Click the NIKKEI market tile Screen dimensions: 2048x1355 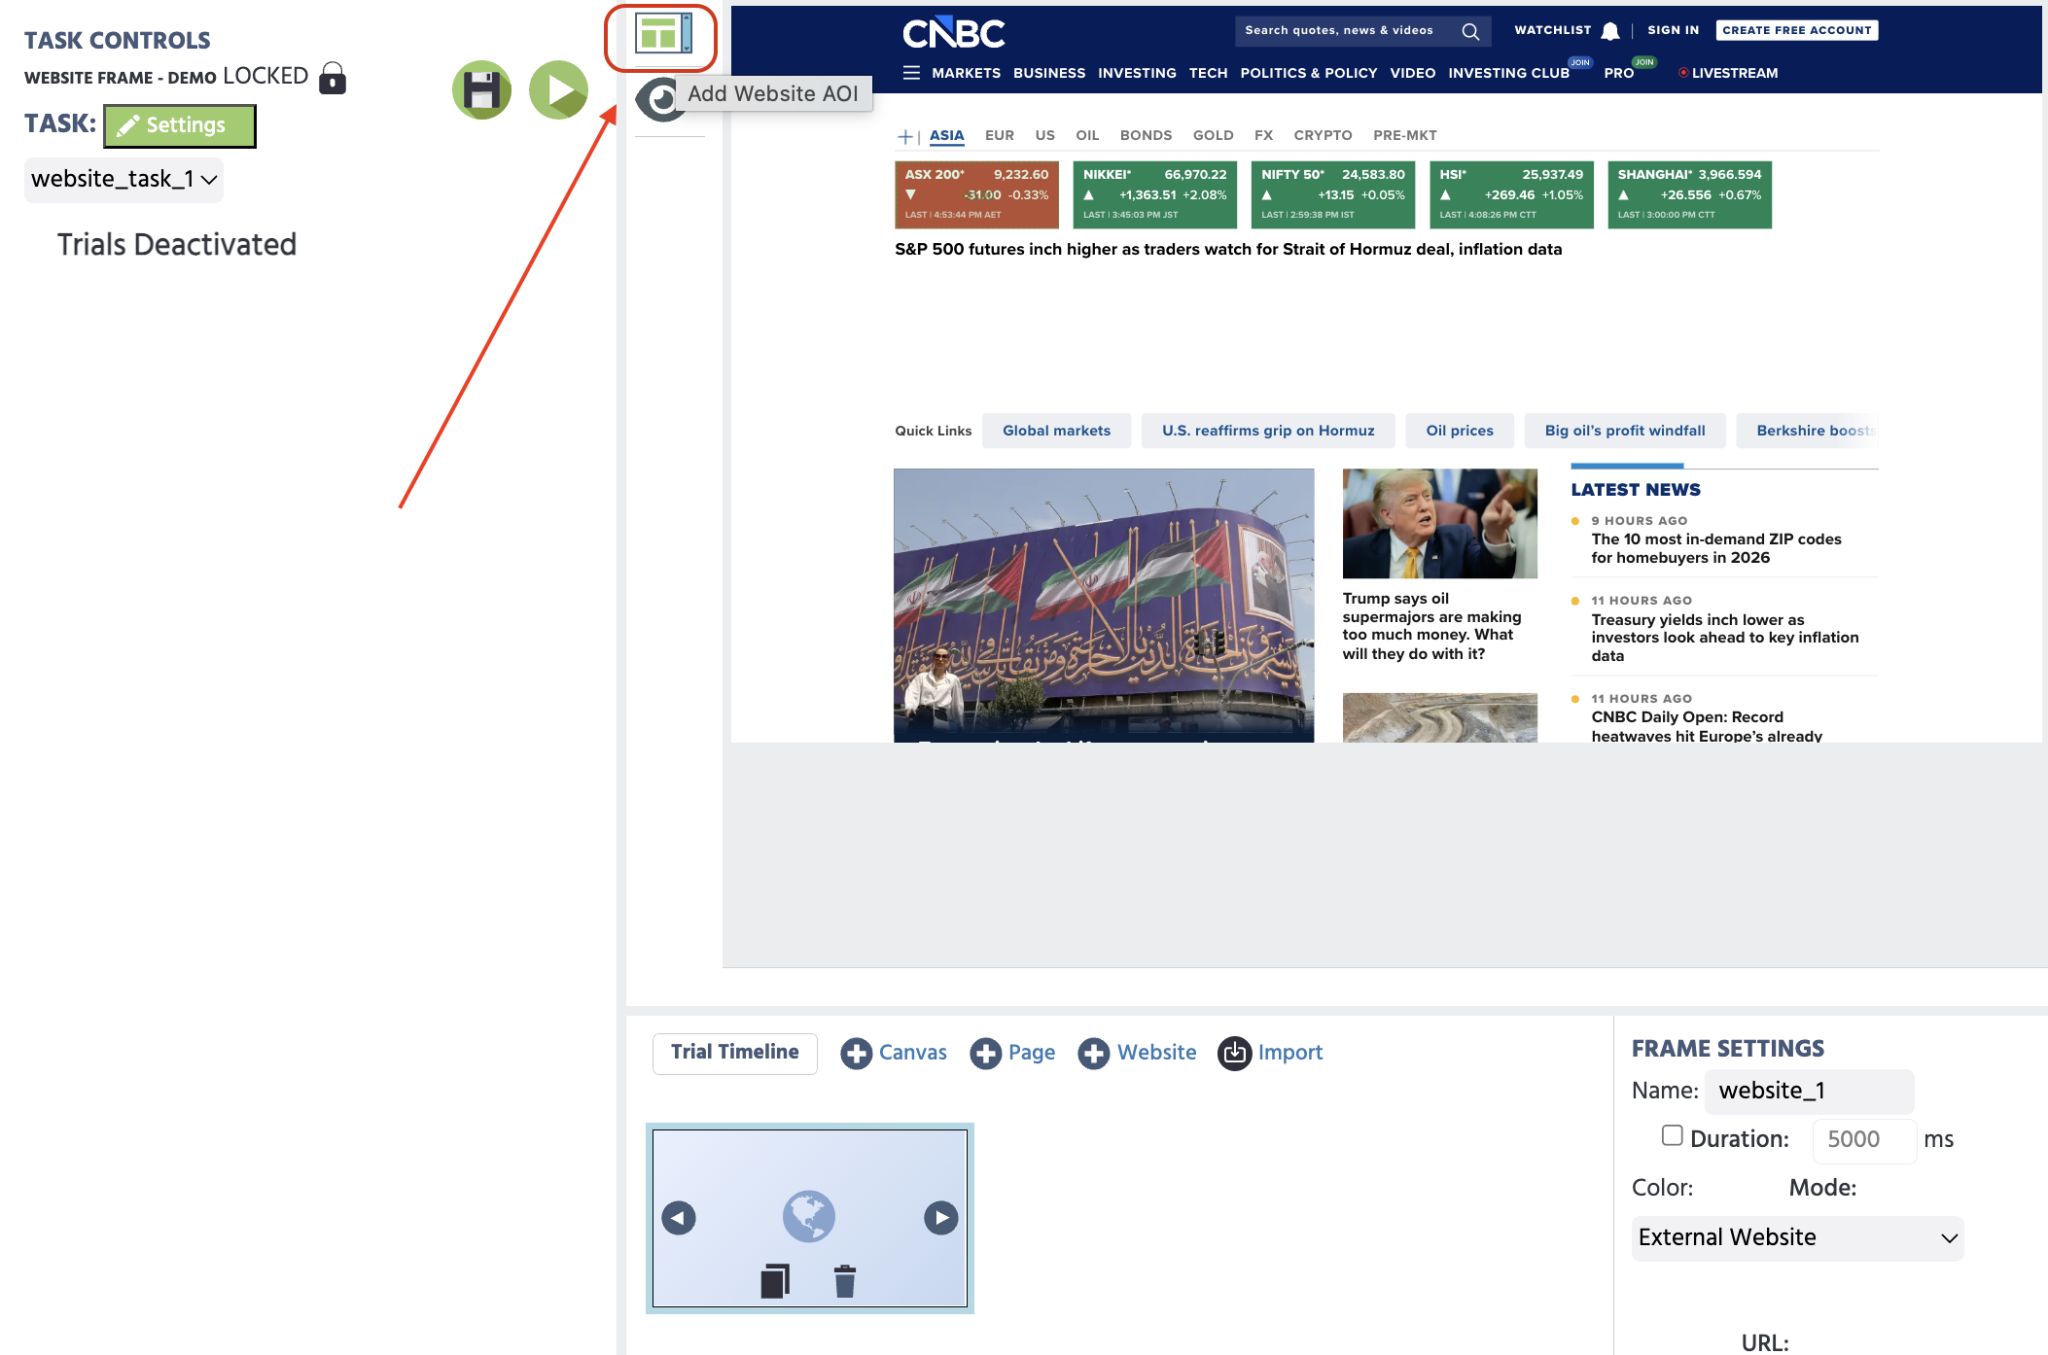[1154, 194]
